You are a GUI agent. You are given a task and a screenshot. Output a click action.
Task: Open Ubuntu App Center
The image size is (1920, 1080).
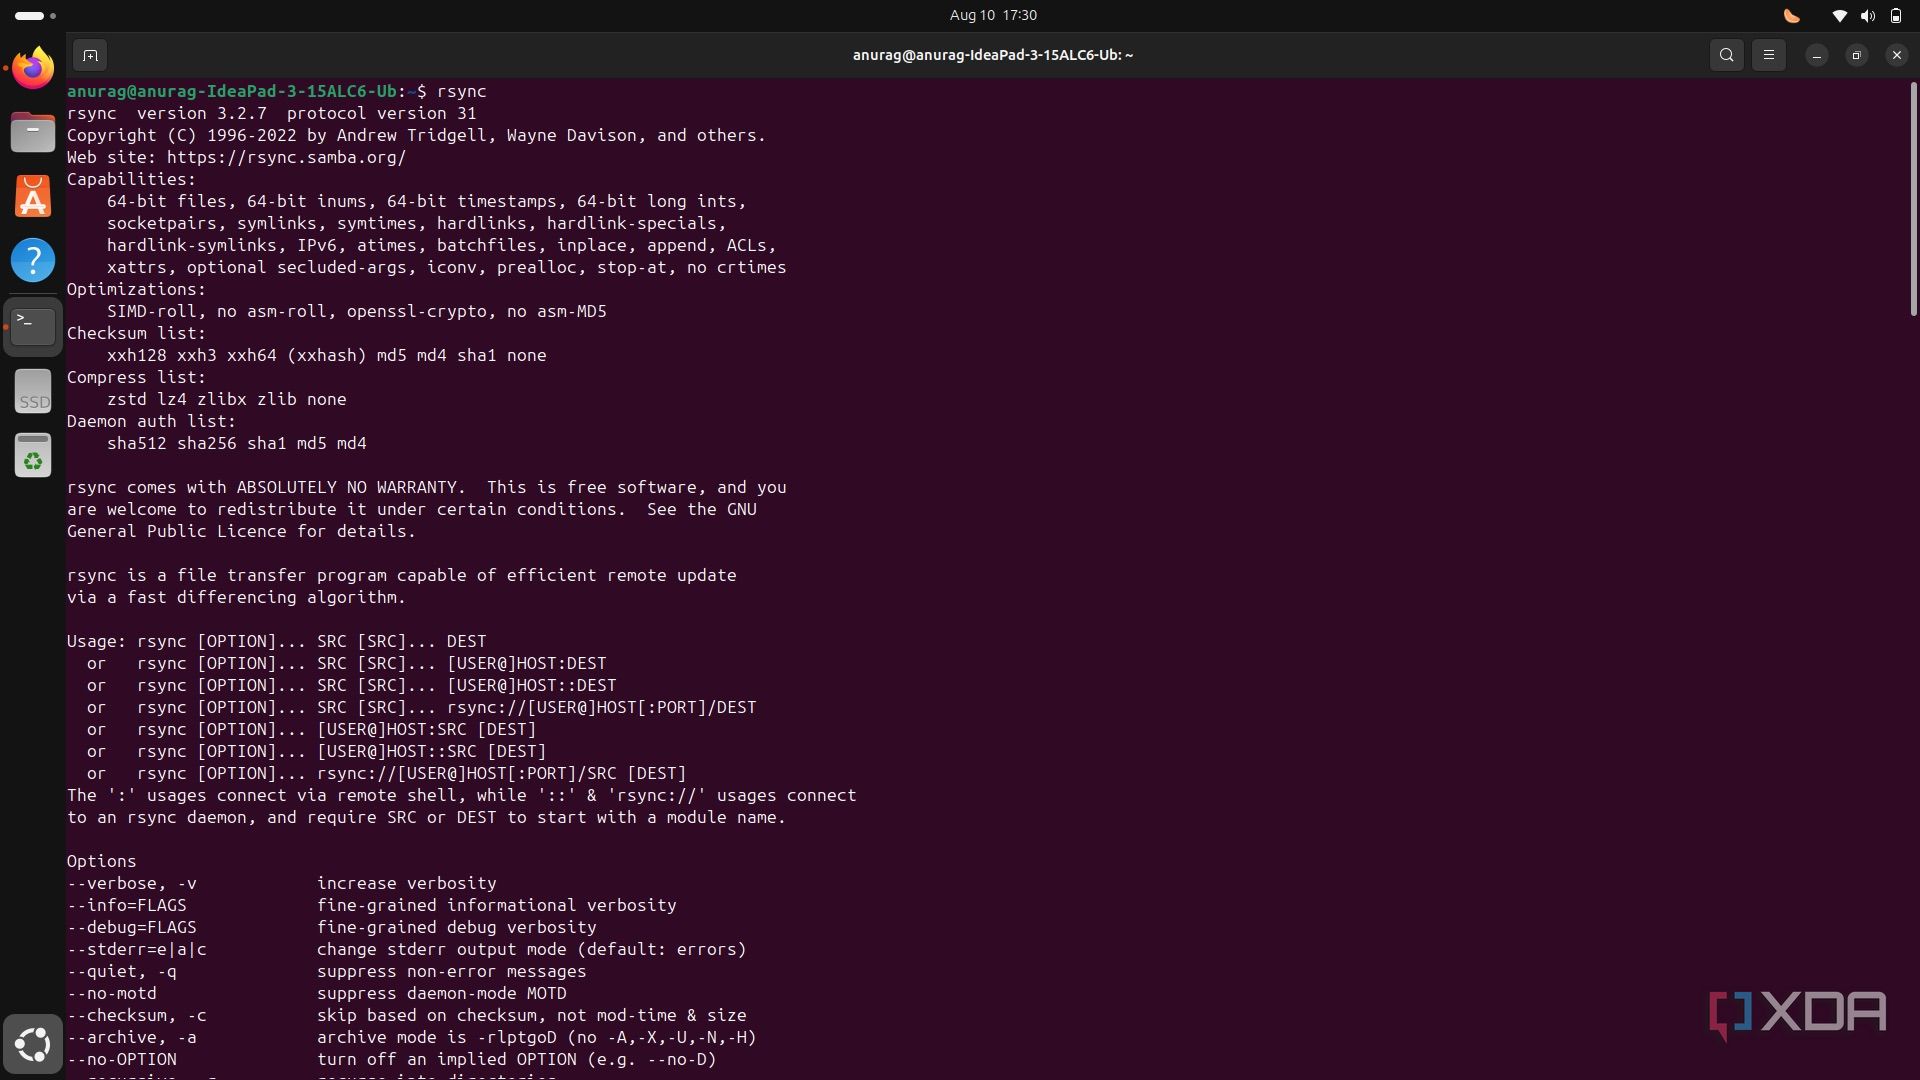[x=33, y=196]
